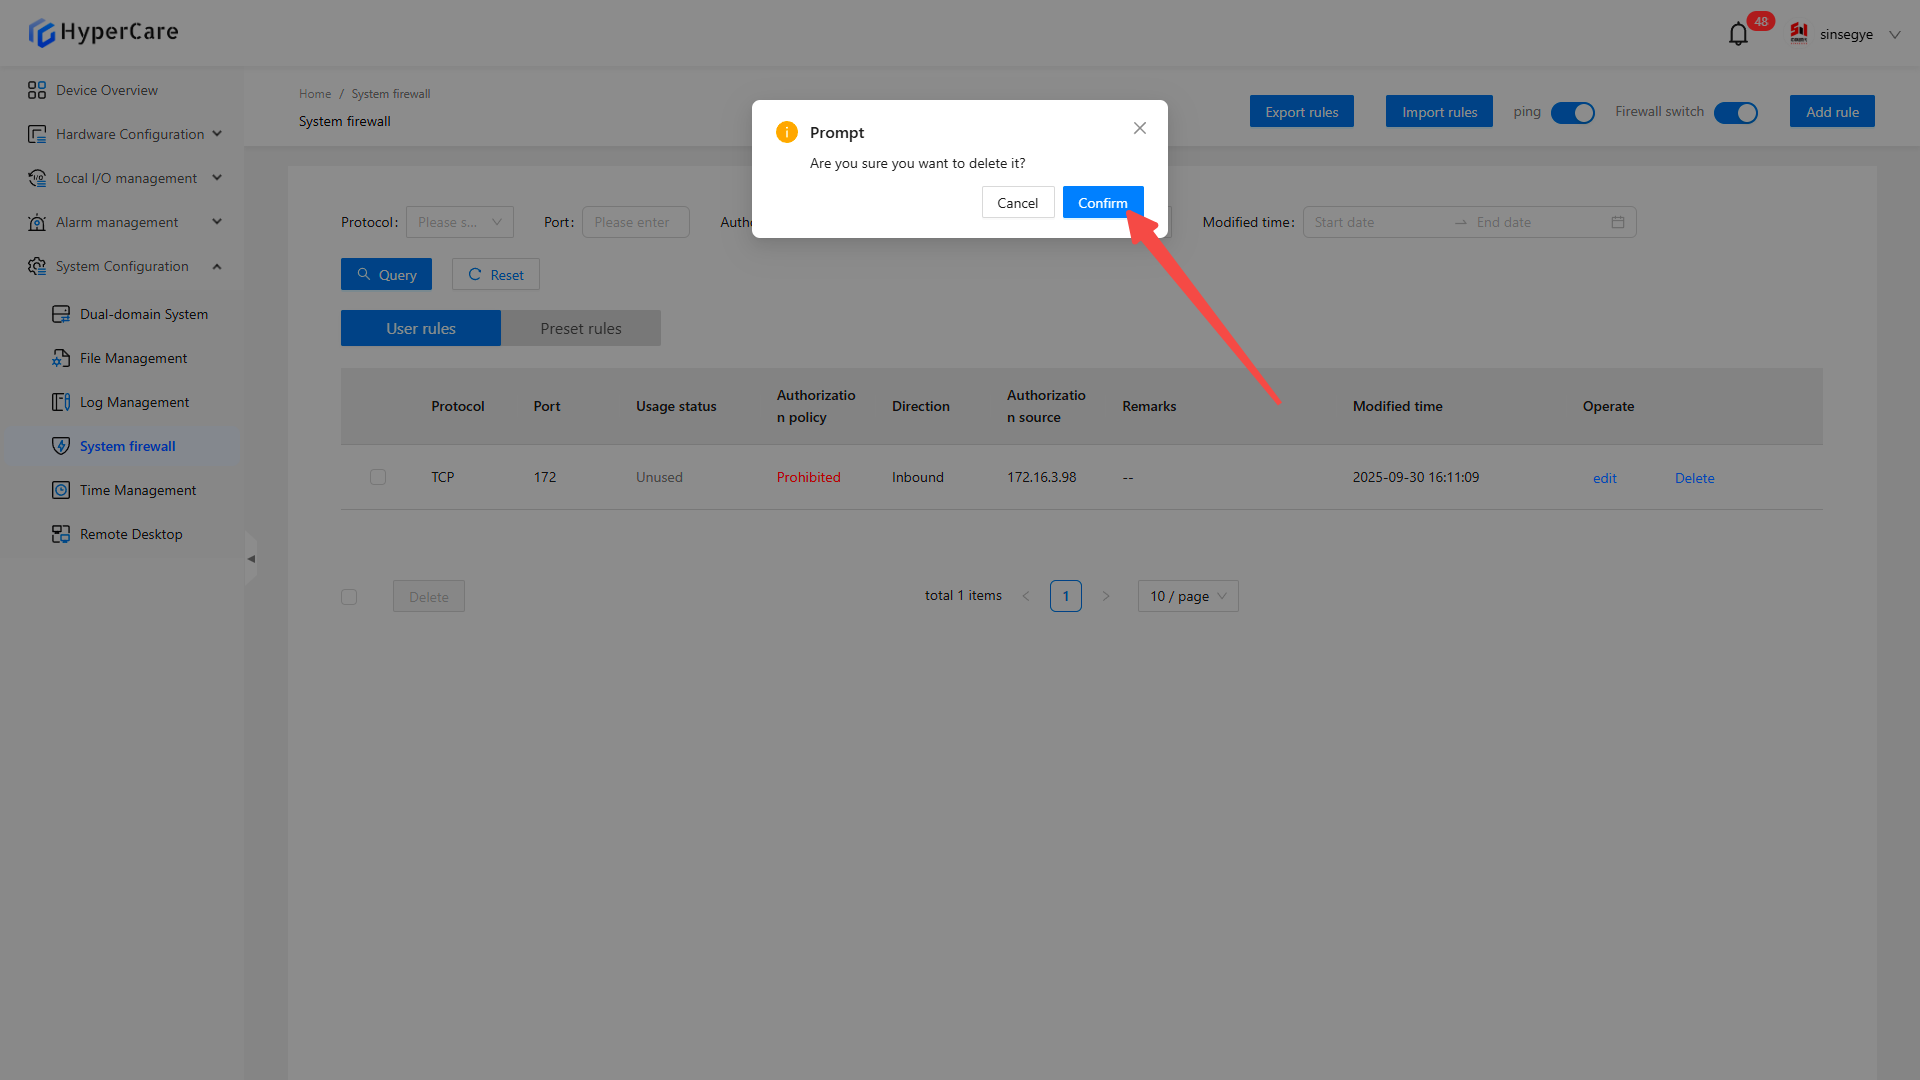
Task: Click Cancel in the delete prompt
Action: pyautogui.click(x=1017, y=203)
